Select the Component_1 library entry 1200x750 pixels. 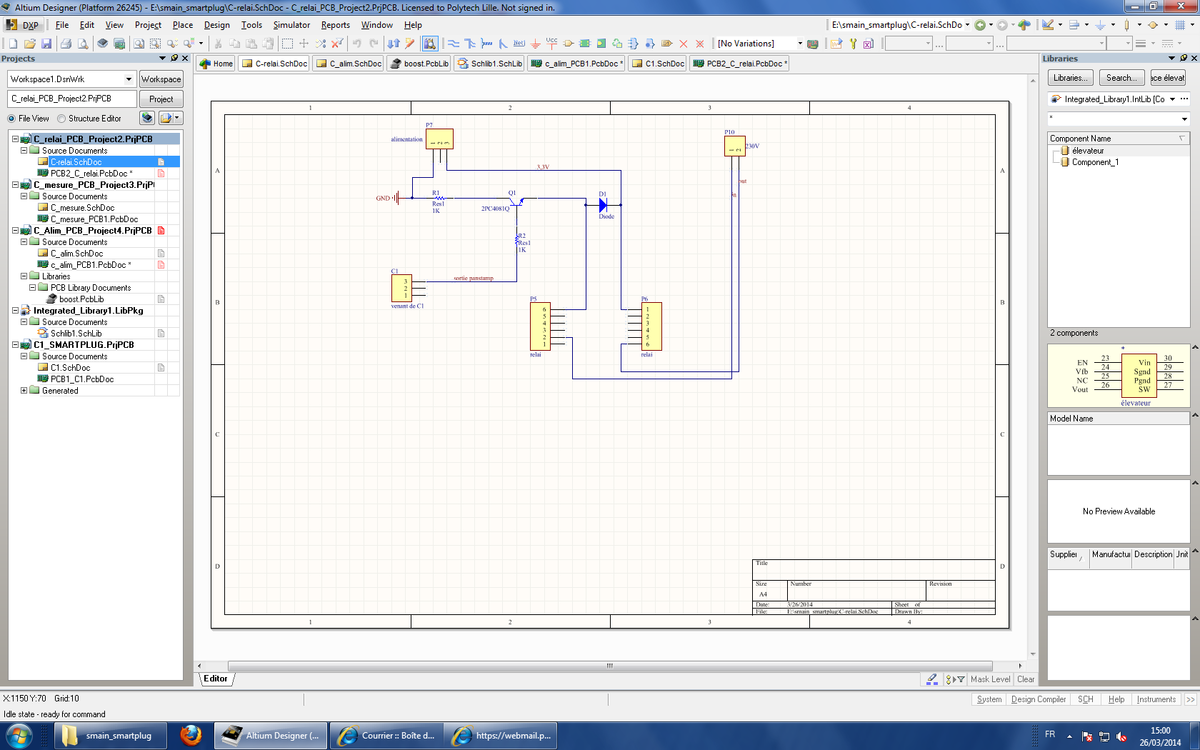tap(1095, 162)
